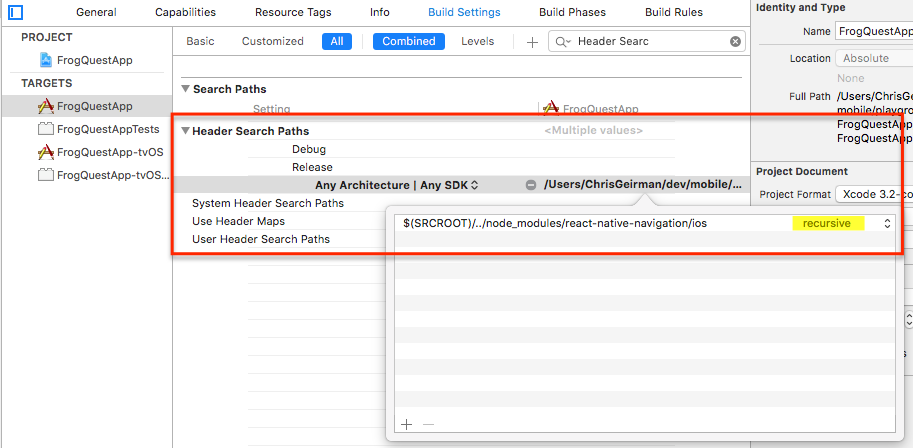Select the Debug configuration row
This screenshot has height=448, width=913.
point(309,149)
